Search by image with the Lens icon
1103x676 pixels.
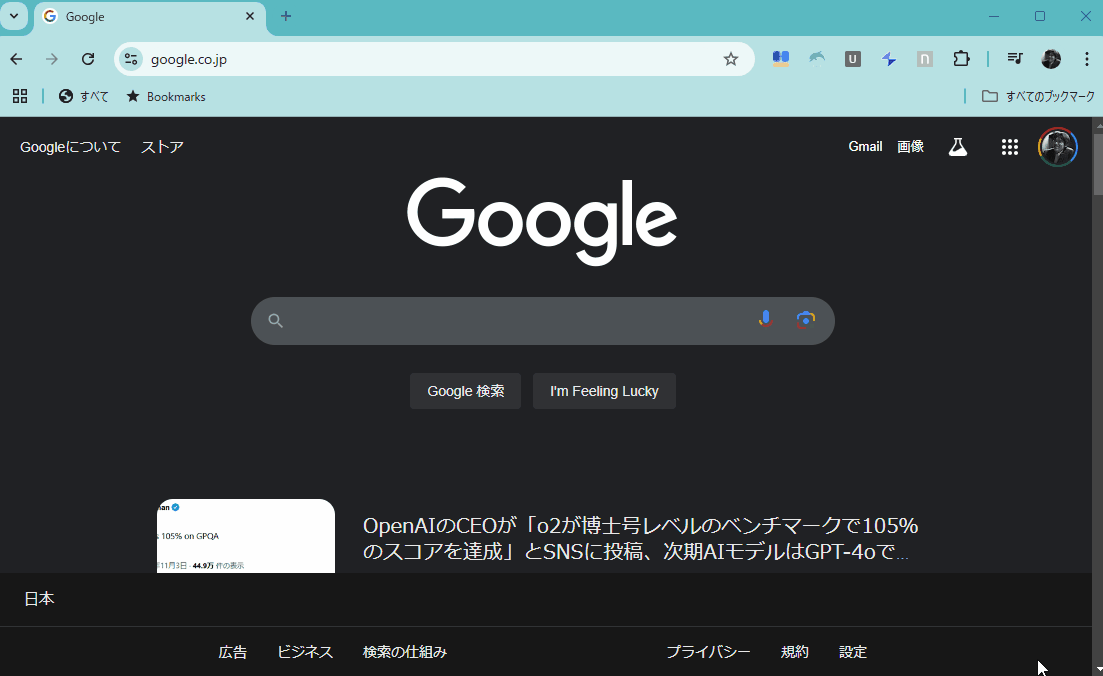click(805, 320)
